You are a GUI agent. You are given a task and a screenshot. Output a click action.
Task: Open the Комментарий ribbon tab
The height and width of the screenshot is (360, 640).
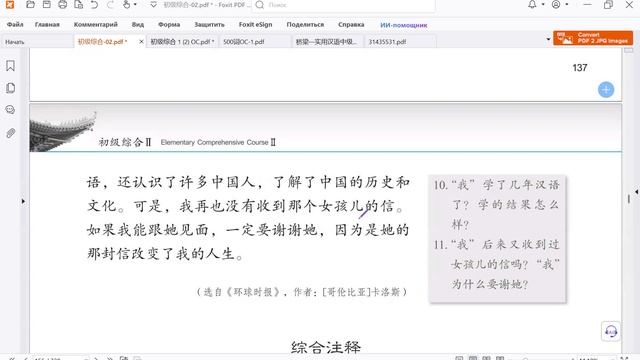pyautogui.click(x=96, y=24)
